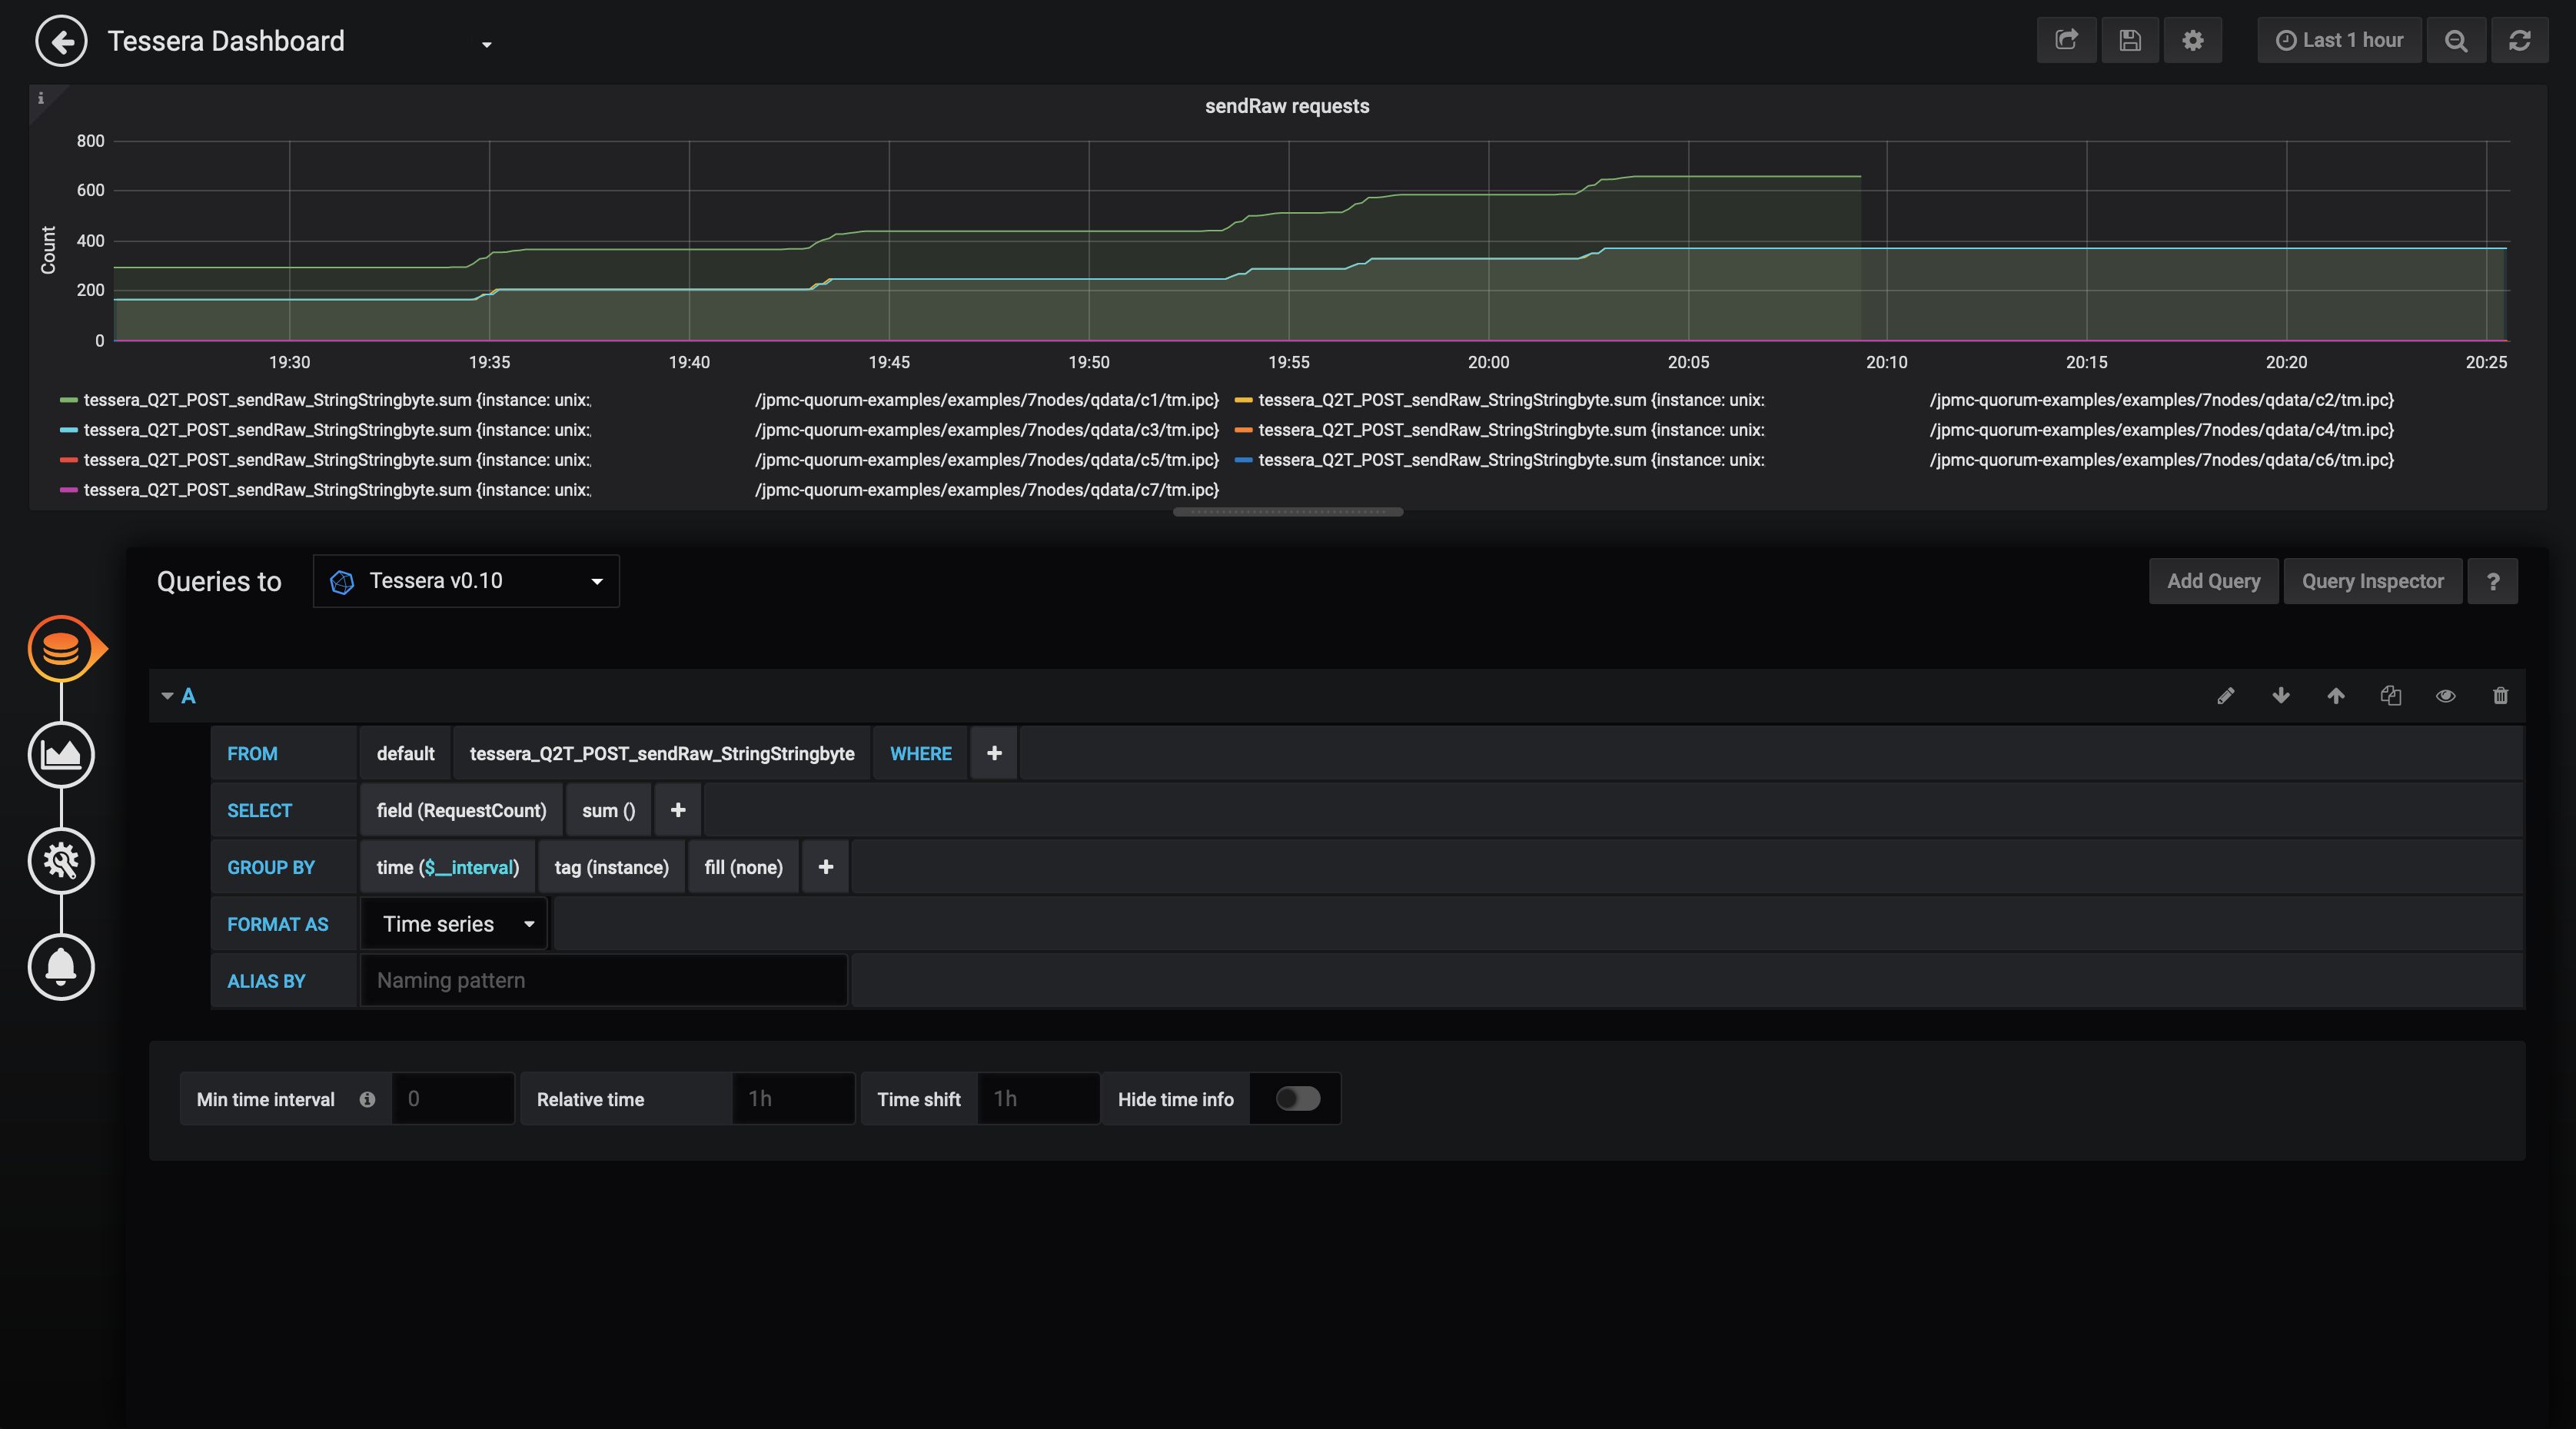Image resolution: width=2576 pixels, height=1429 pixels.
Task: Toggle Hide time info switch
Action: tap(1297, 1100)
